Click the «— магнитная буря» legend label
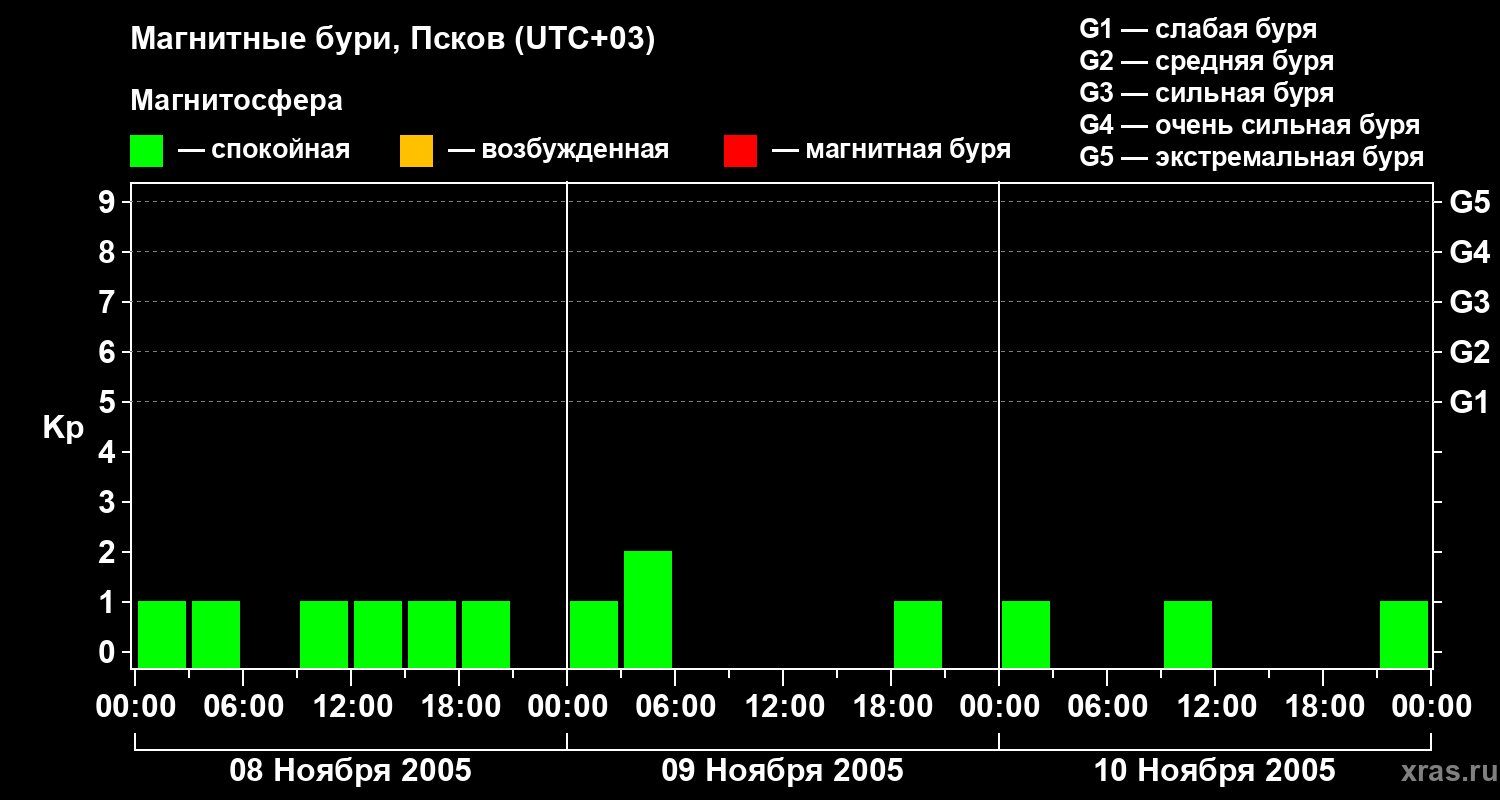 tap(892, 150)
